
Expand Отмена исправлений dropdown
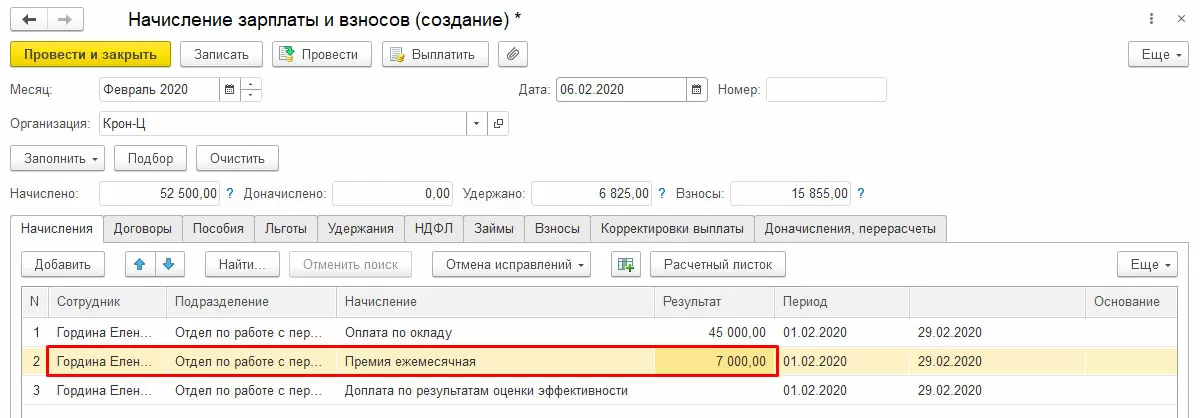(511, 264)
